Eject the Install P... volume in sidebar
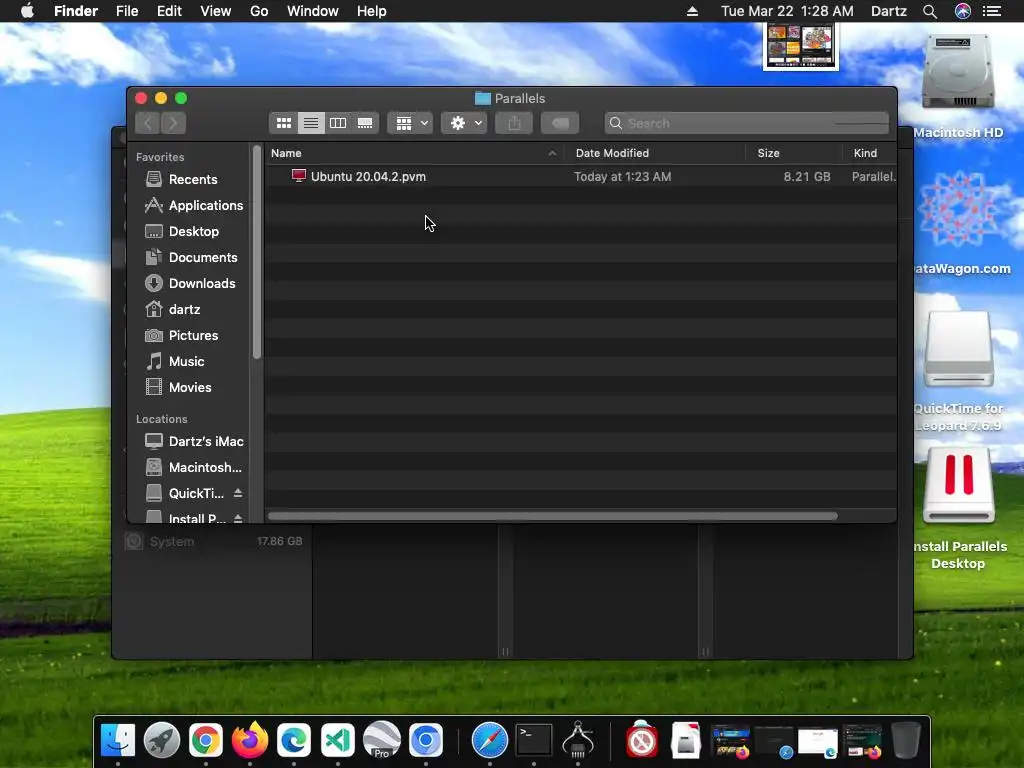 pos(238,519)
